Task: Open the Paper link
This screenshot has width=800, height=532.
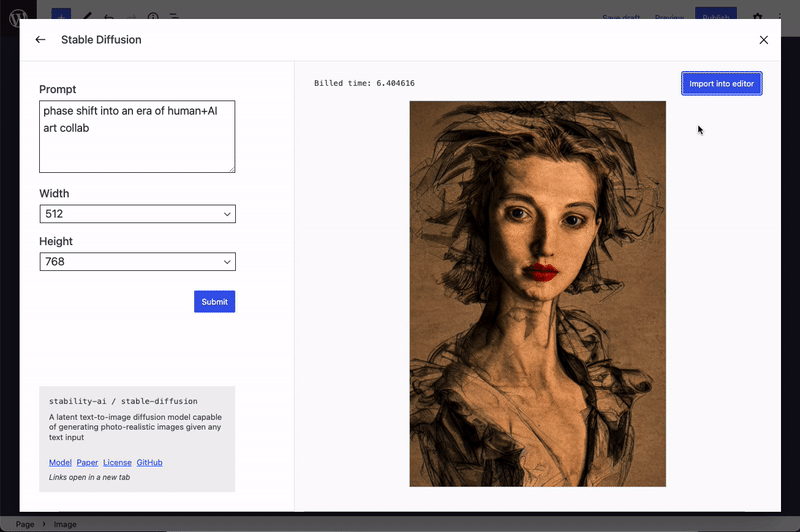Action: pyautogui.click(x=87, y=463)
